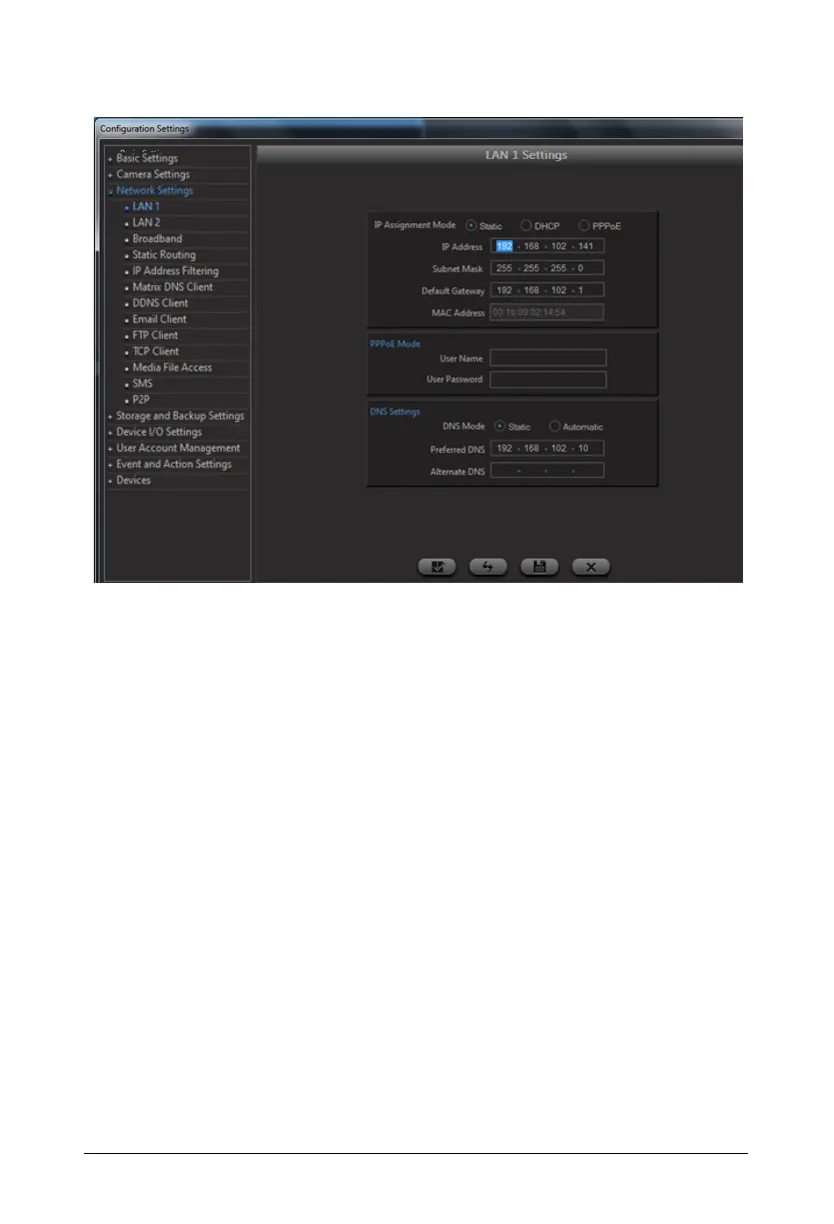Select PPPoE IP Assignment Mode
Image resolution: width=834 pixels, height=1224 pixels.
point(584,226)
